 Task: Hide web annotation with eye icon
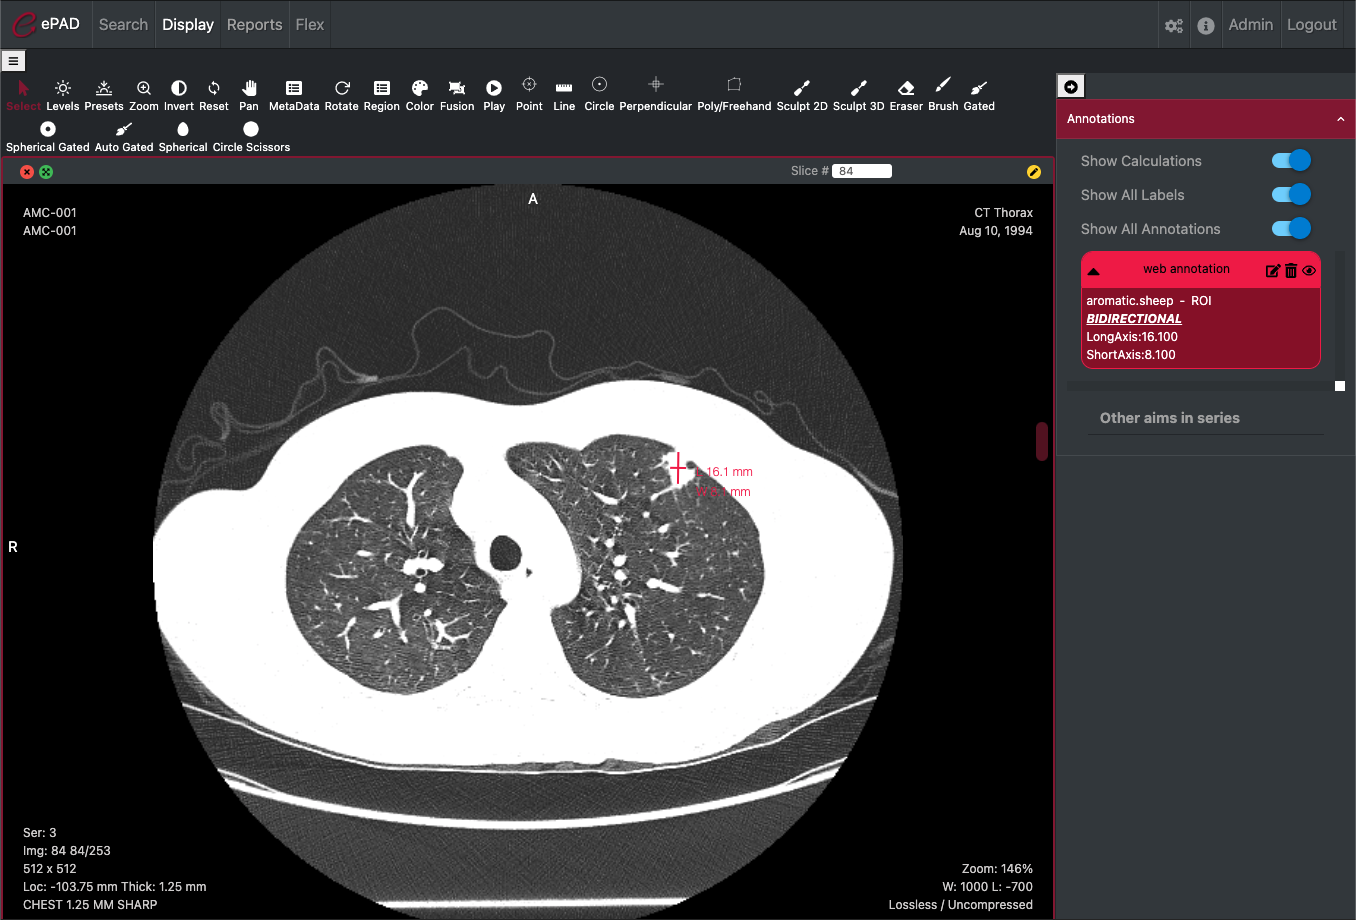tap(1309, 271)
